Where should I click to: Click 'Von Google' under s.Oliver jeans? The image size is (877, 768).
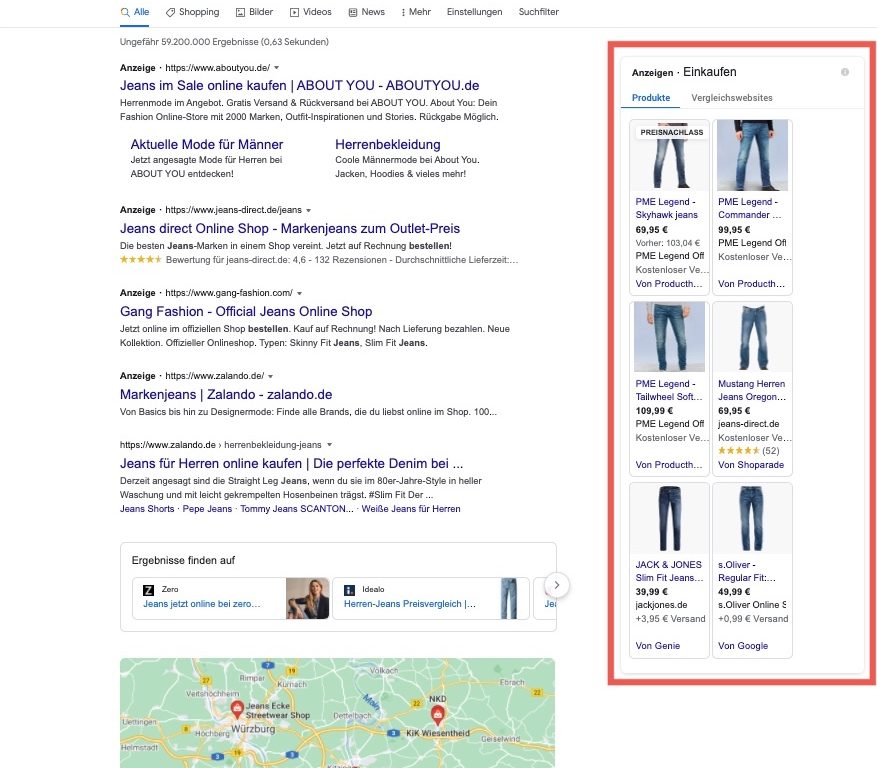tap(743, 646)
